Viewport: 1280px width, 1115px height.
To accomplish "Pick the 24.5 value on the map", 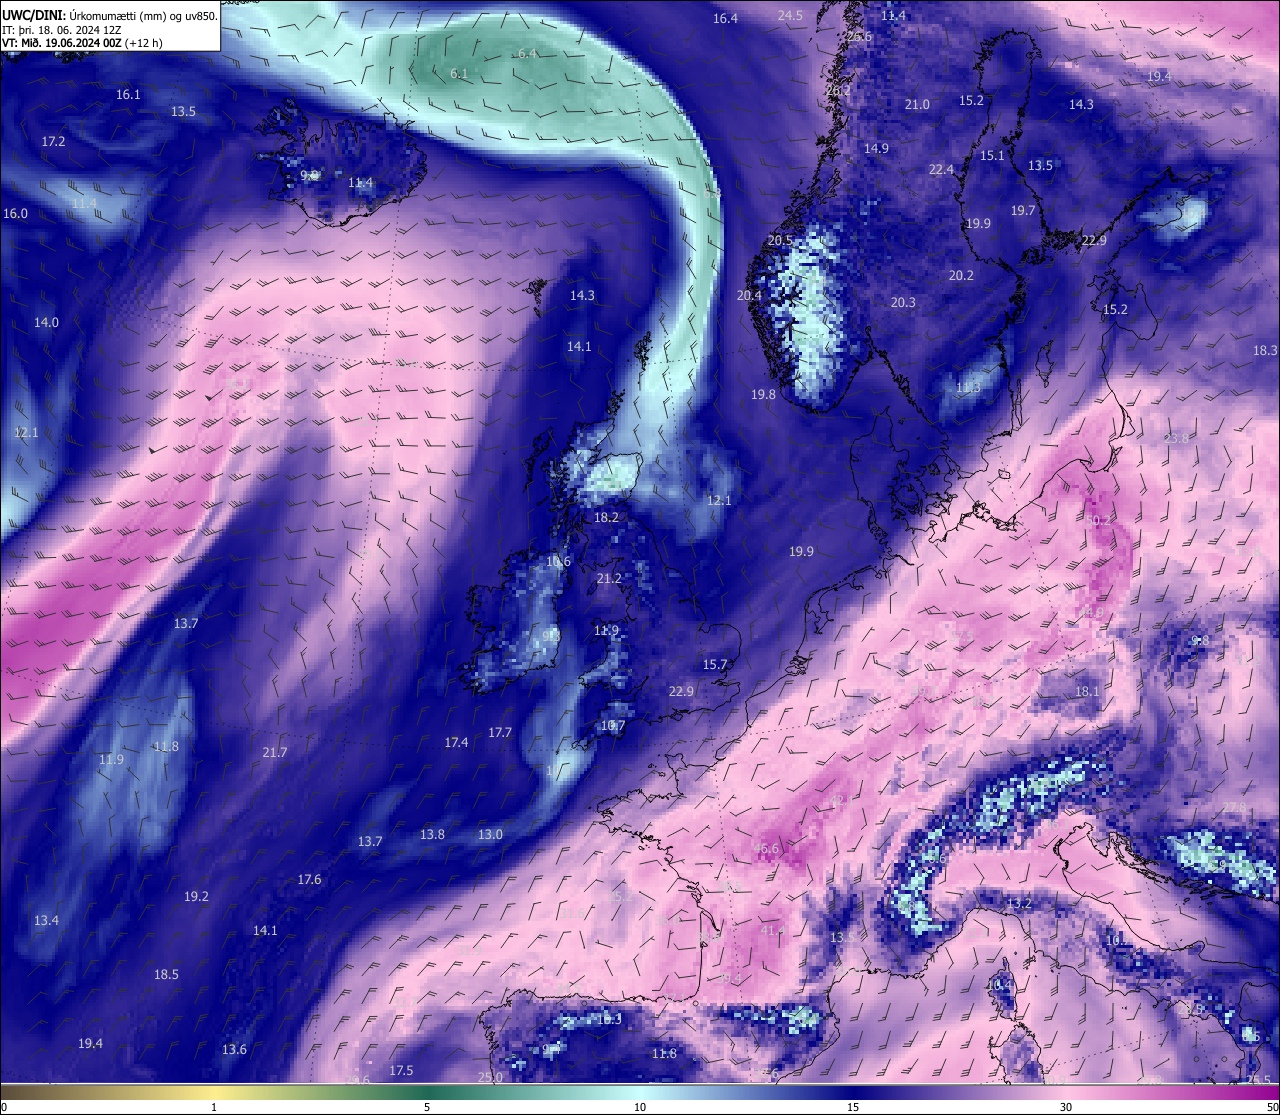I will click(x=790, y=15).
